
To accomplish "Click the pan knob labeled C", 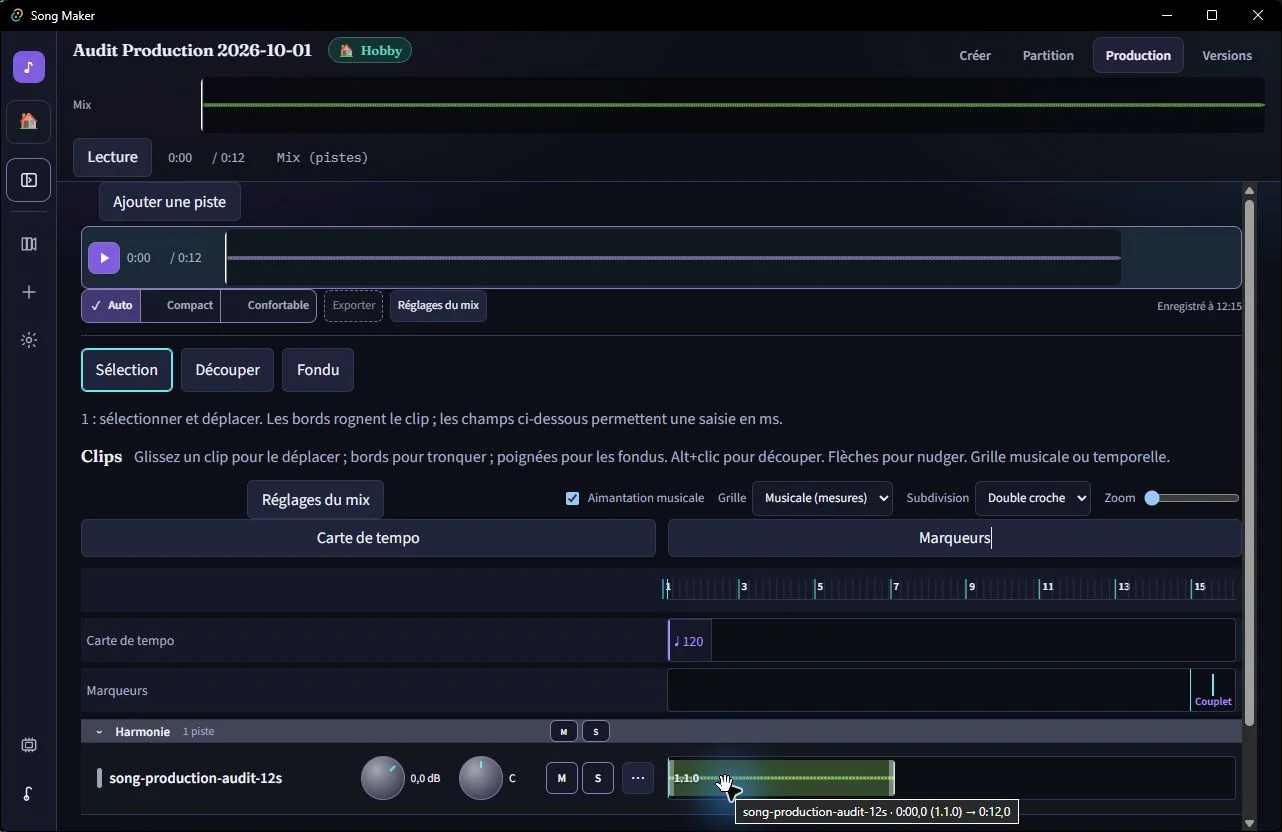I will 480,778.
